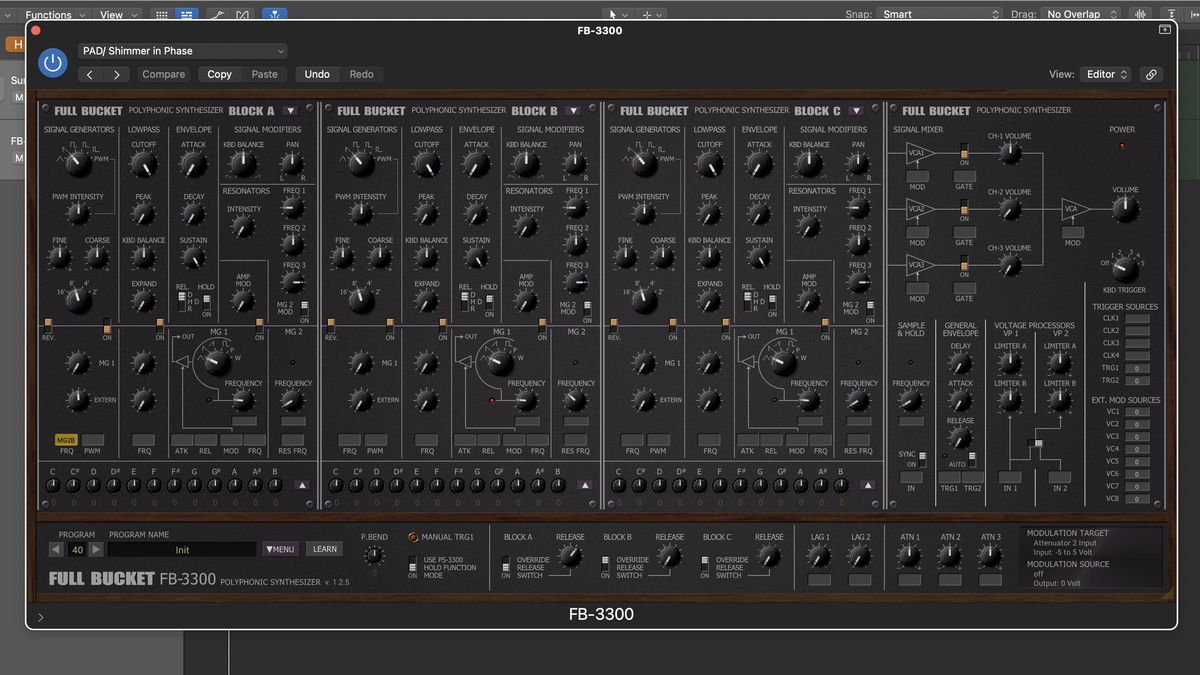This screenshot has width=1200, height=675.
Task: Click Block A REV. slider switch
Action: tap(48, 326)
